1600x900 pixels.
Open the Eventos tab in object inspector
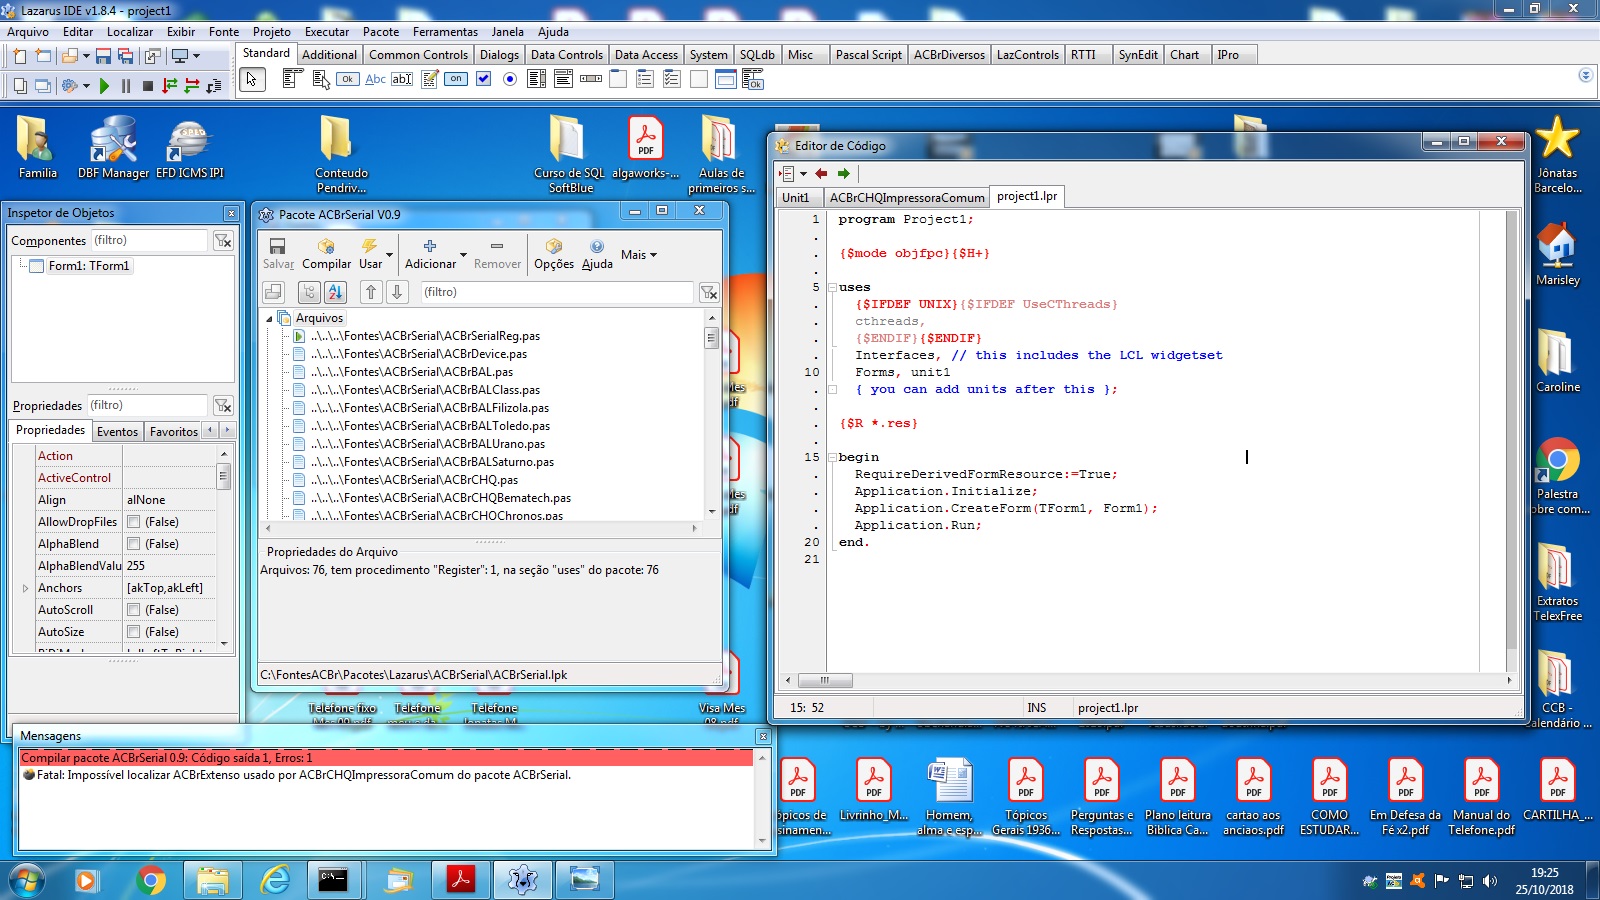(x=117, y=431)
